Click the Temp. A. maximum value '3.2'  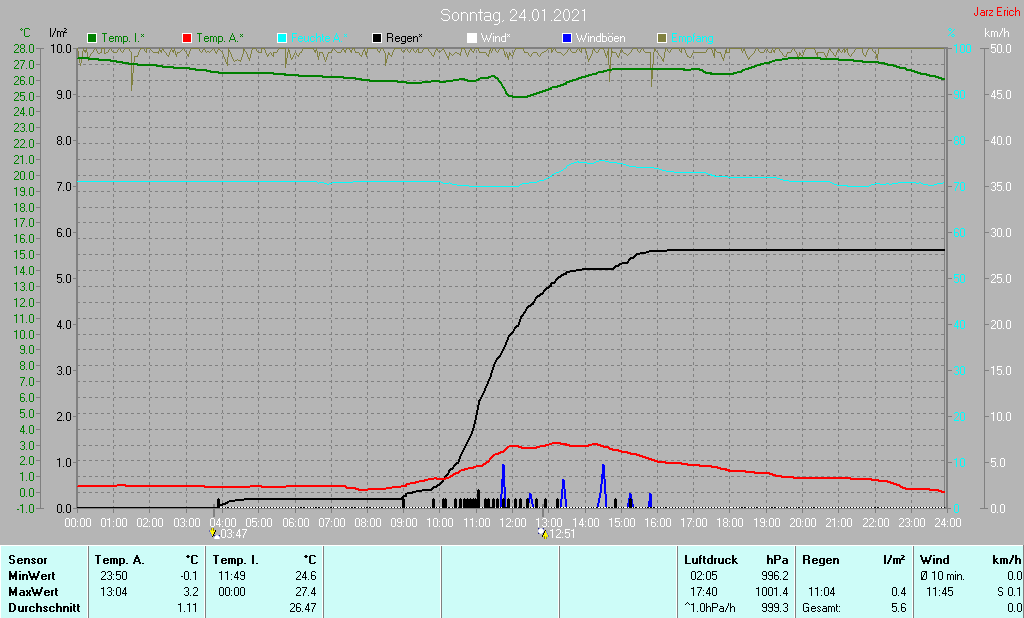[190, 592]
